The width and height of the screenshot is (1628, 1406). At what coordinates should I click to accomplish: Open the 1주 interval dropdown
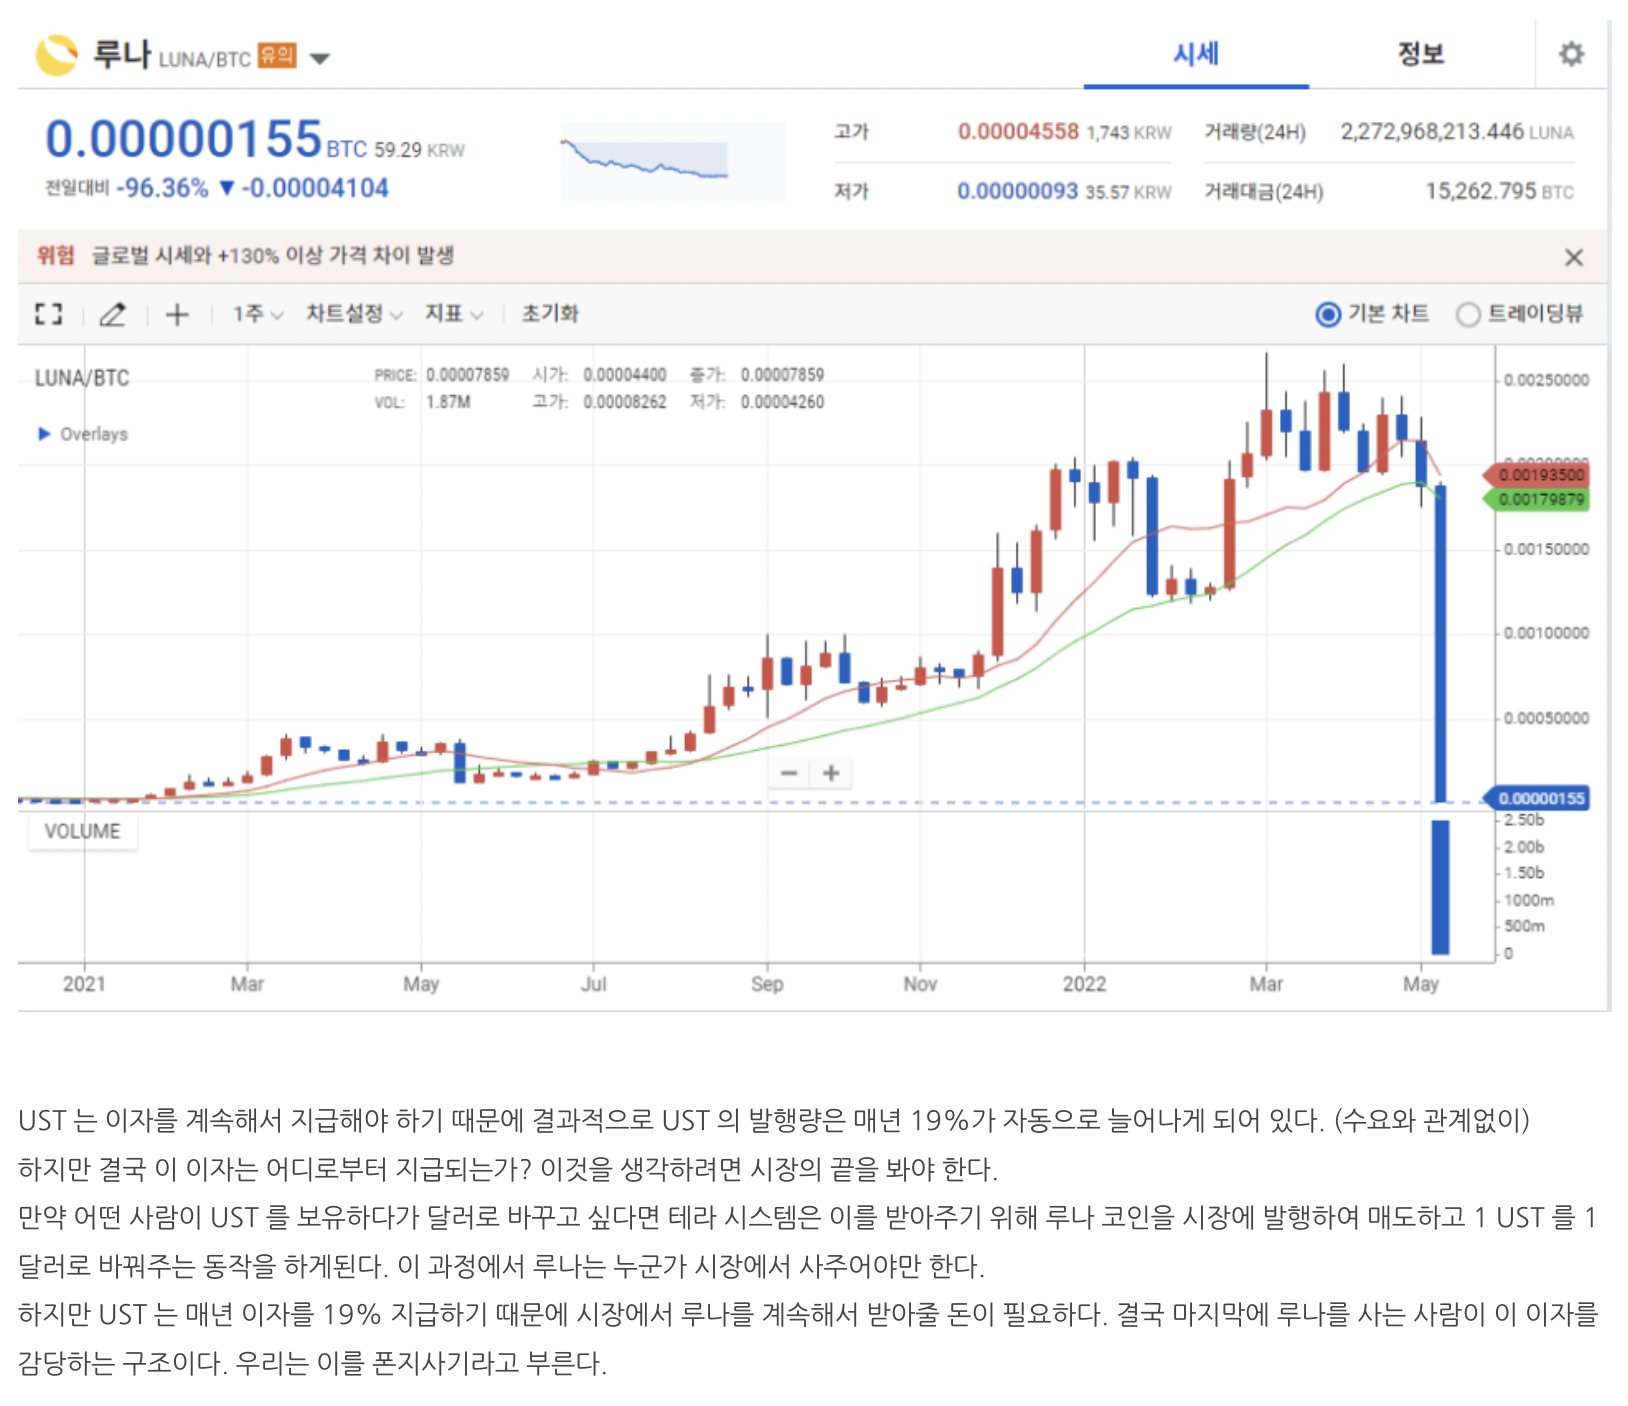[258, 314]
